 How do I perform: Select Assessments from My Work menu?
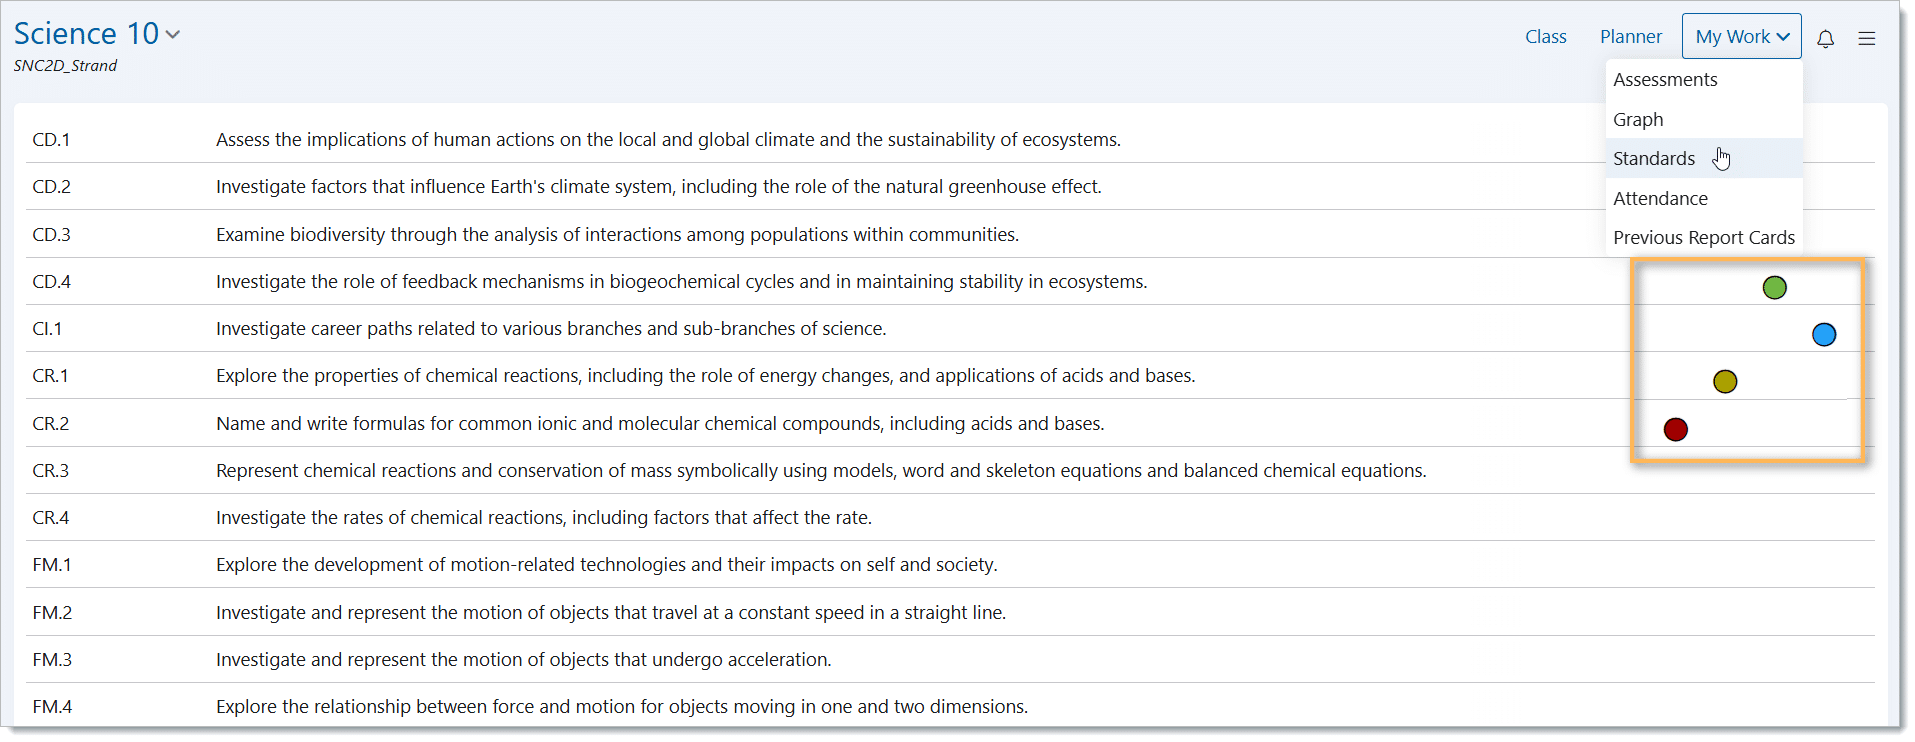tap(1665, 80)
